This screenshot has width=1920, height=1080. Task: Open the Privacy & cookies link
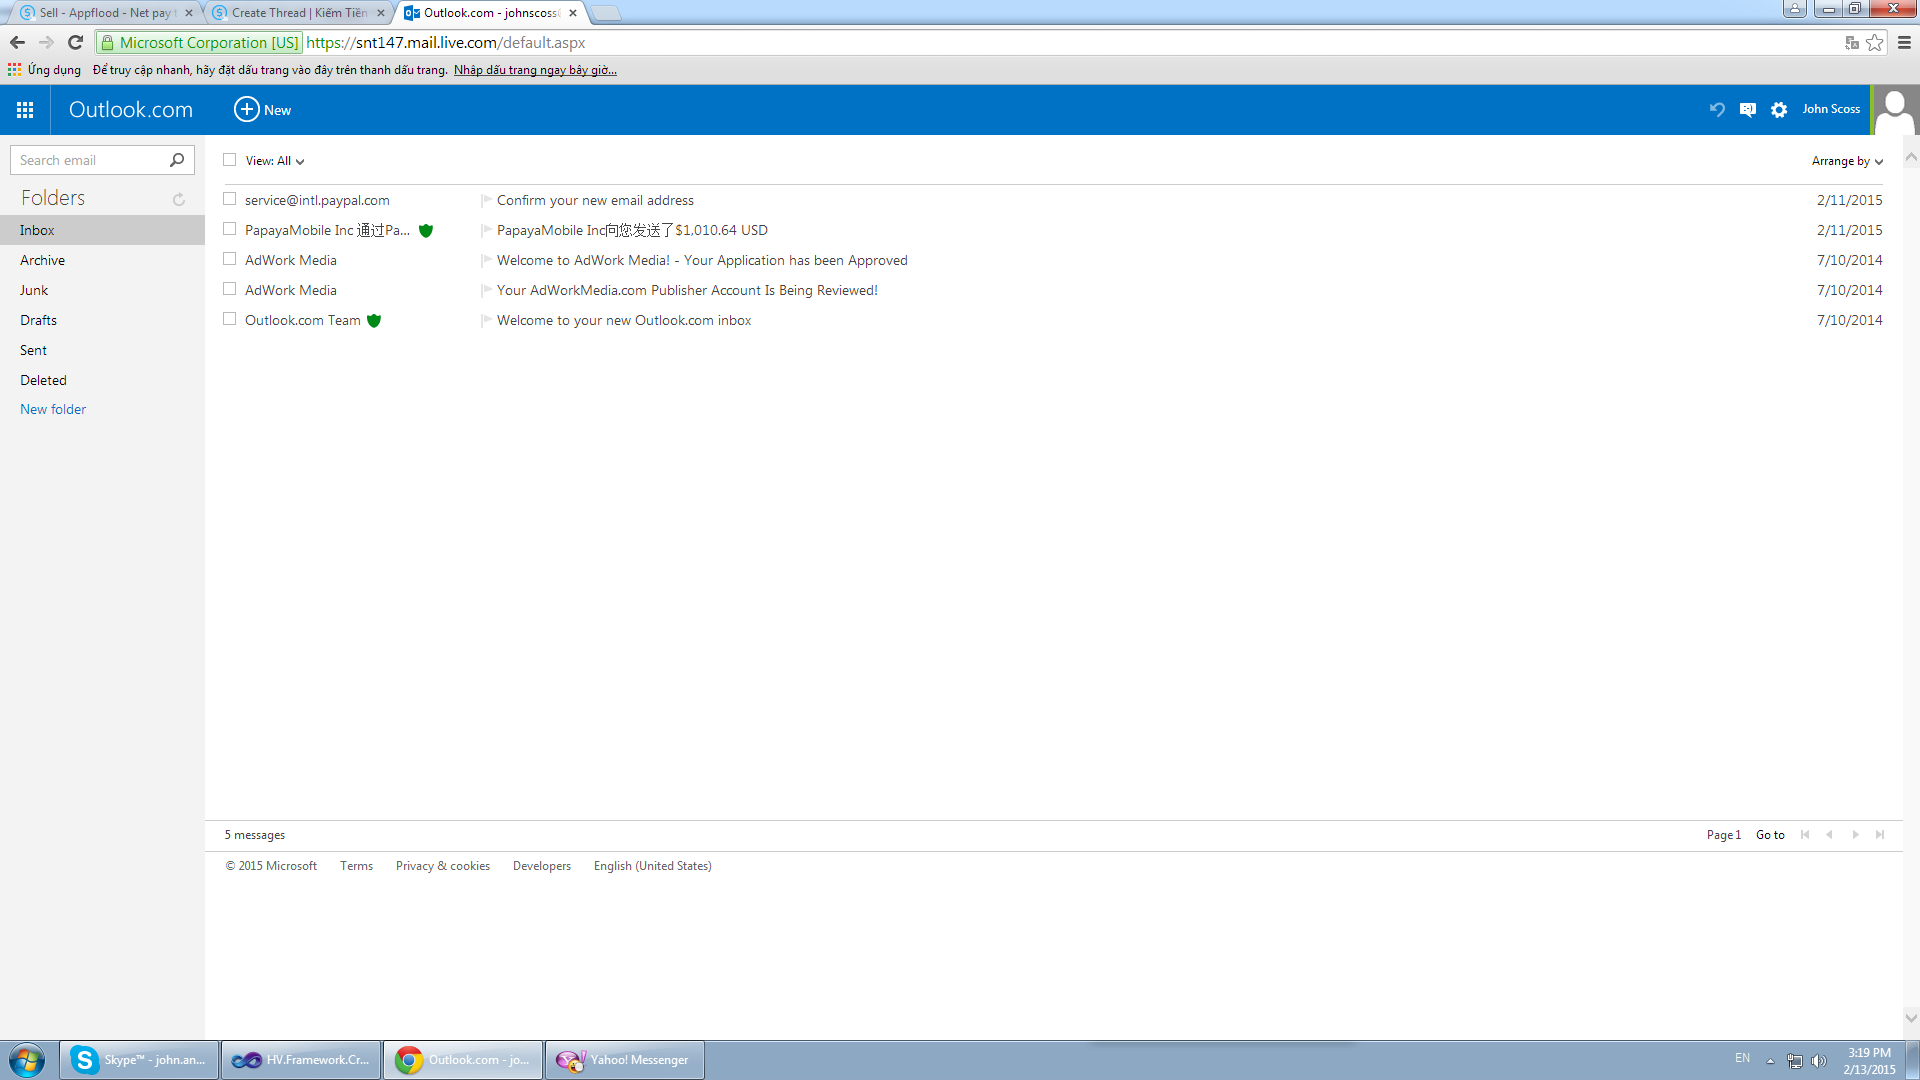pyautogui.click(x=442, y=866)
